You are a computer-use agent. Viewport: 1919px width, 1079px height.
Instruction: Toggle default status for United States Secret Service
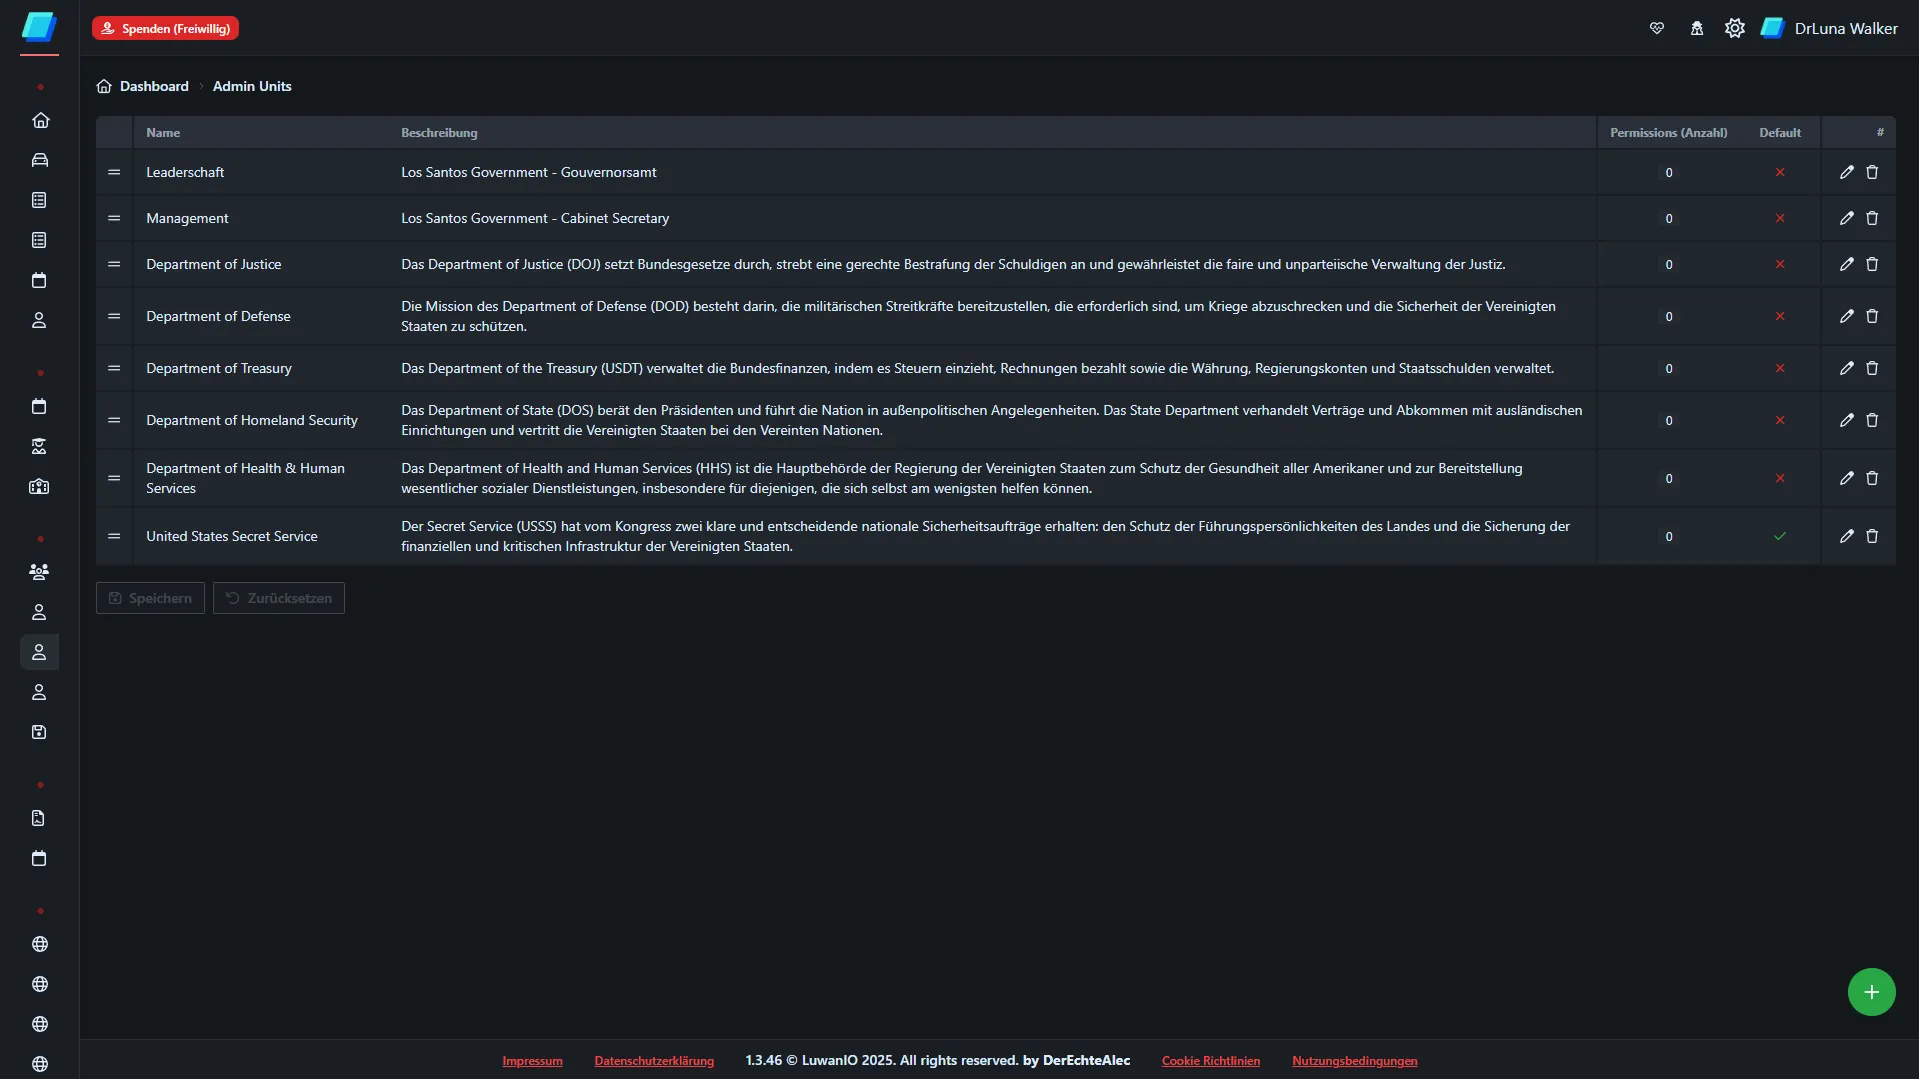[1780, 536]
